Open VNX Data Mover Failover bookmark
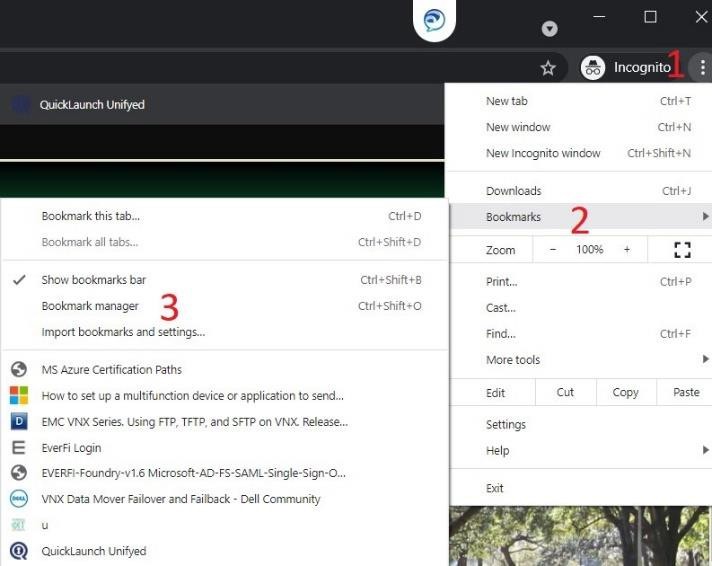This screenshot has height=566, width=712. click(x=225, y=499)
